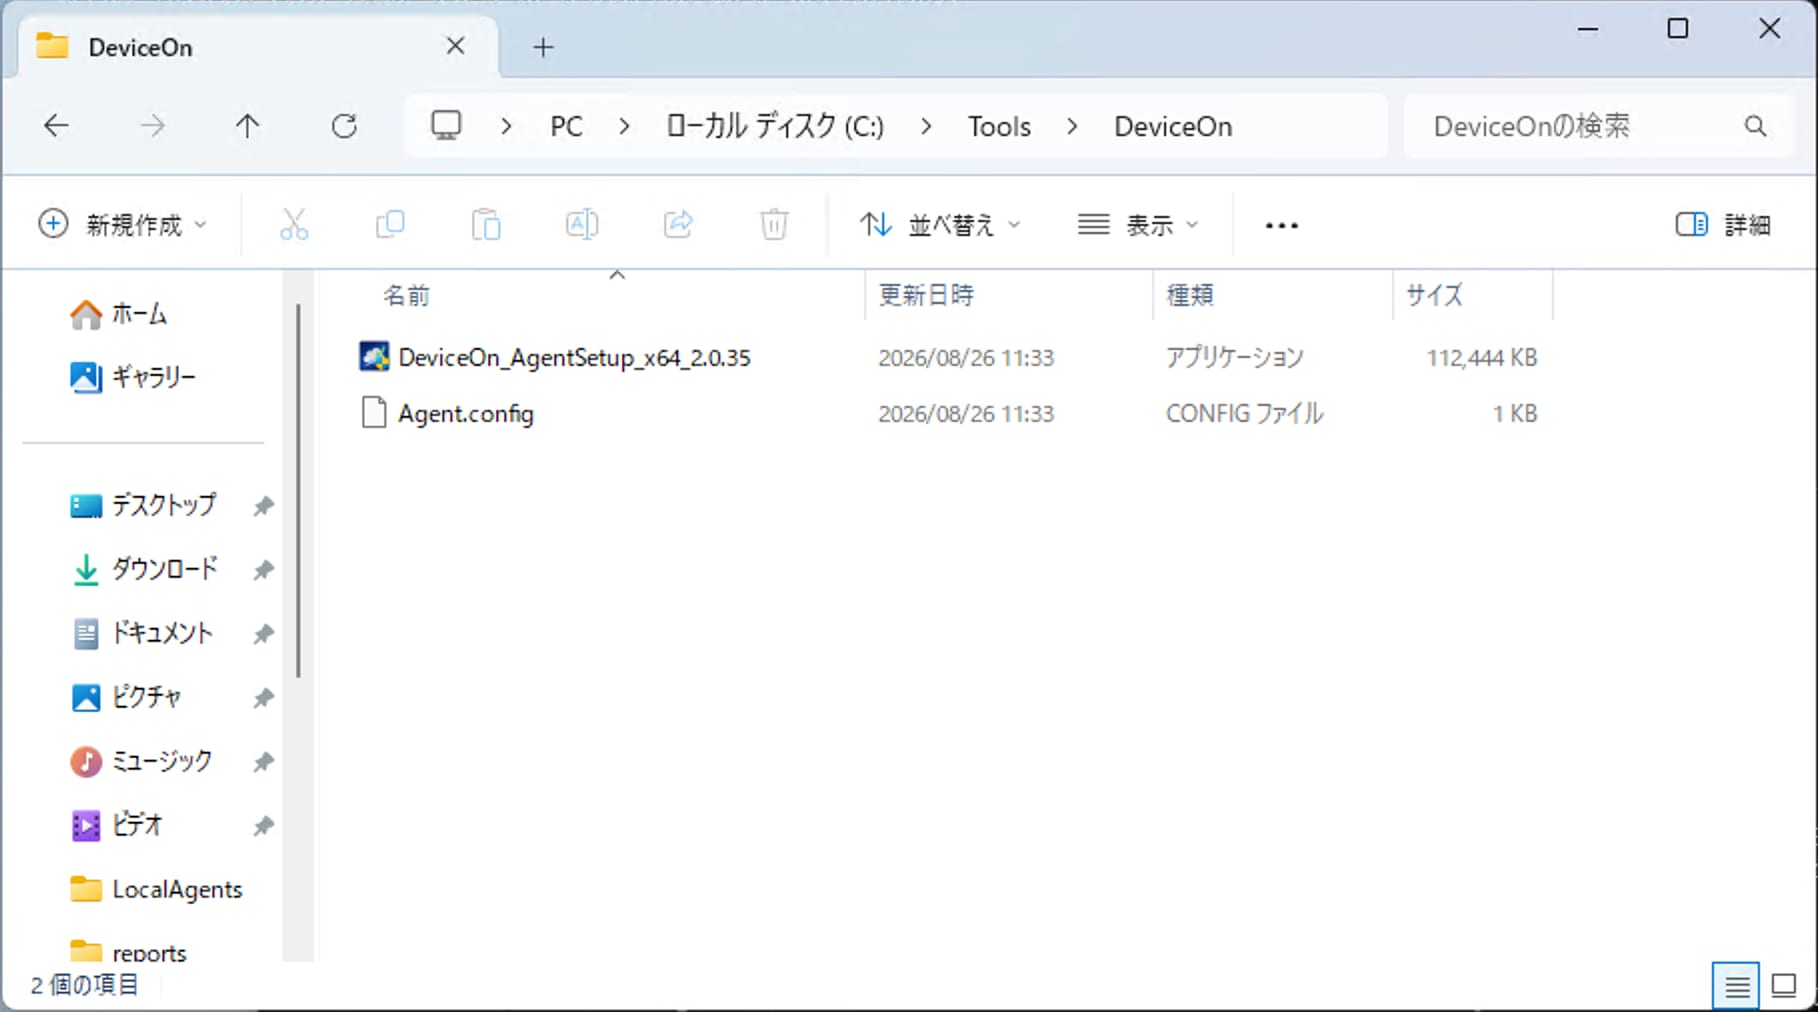
Task: Switch to details list view icon
Action: click(1737, 986)
